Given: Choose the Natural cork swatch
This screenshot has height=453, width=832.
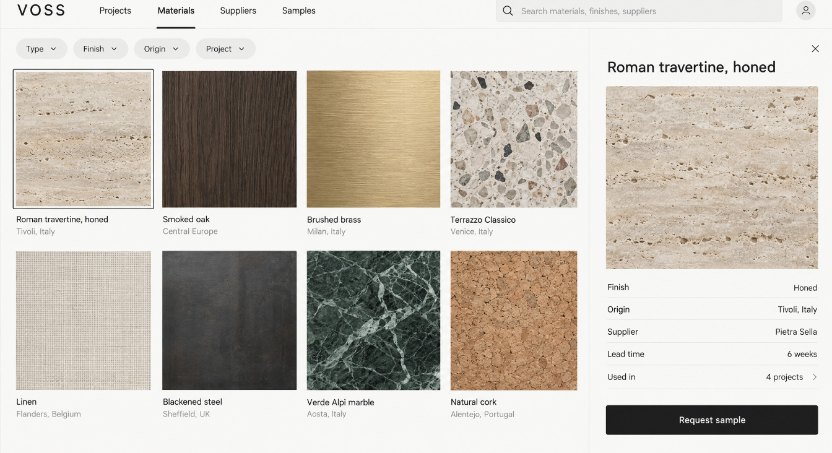Looking at the screenshot, I should tap(514, 320).
